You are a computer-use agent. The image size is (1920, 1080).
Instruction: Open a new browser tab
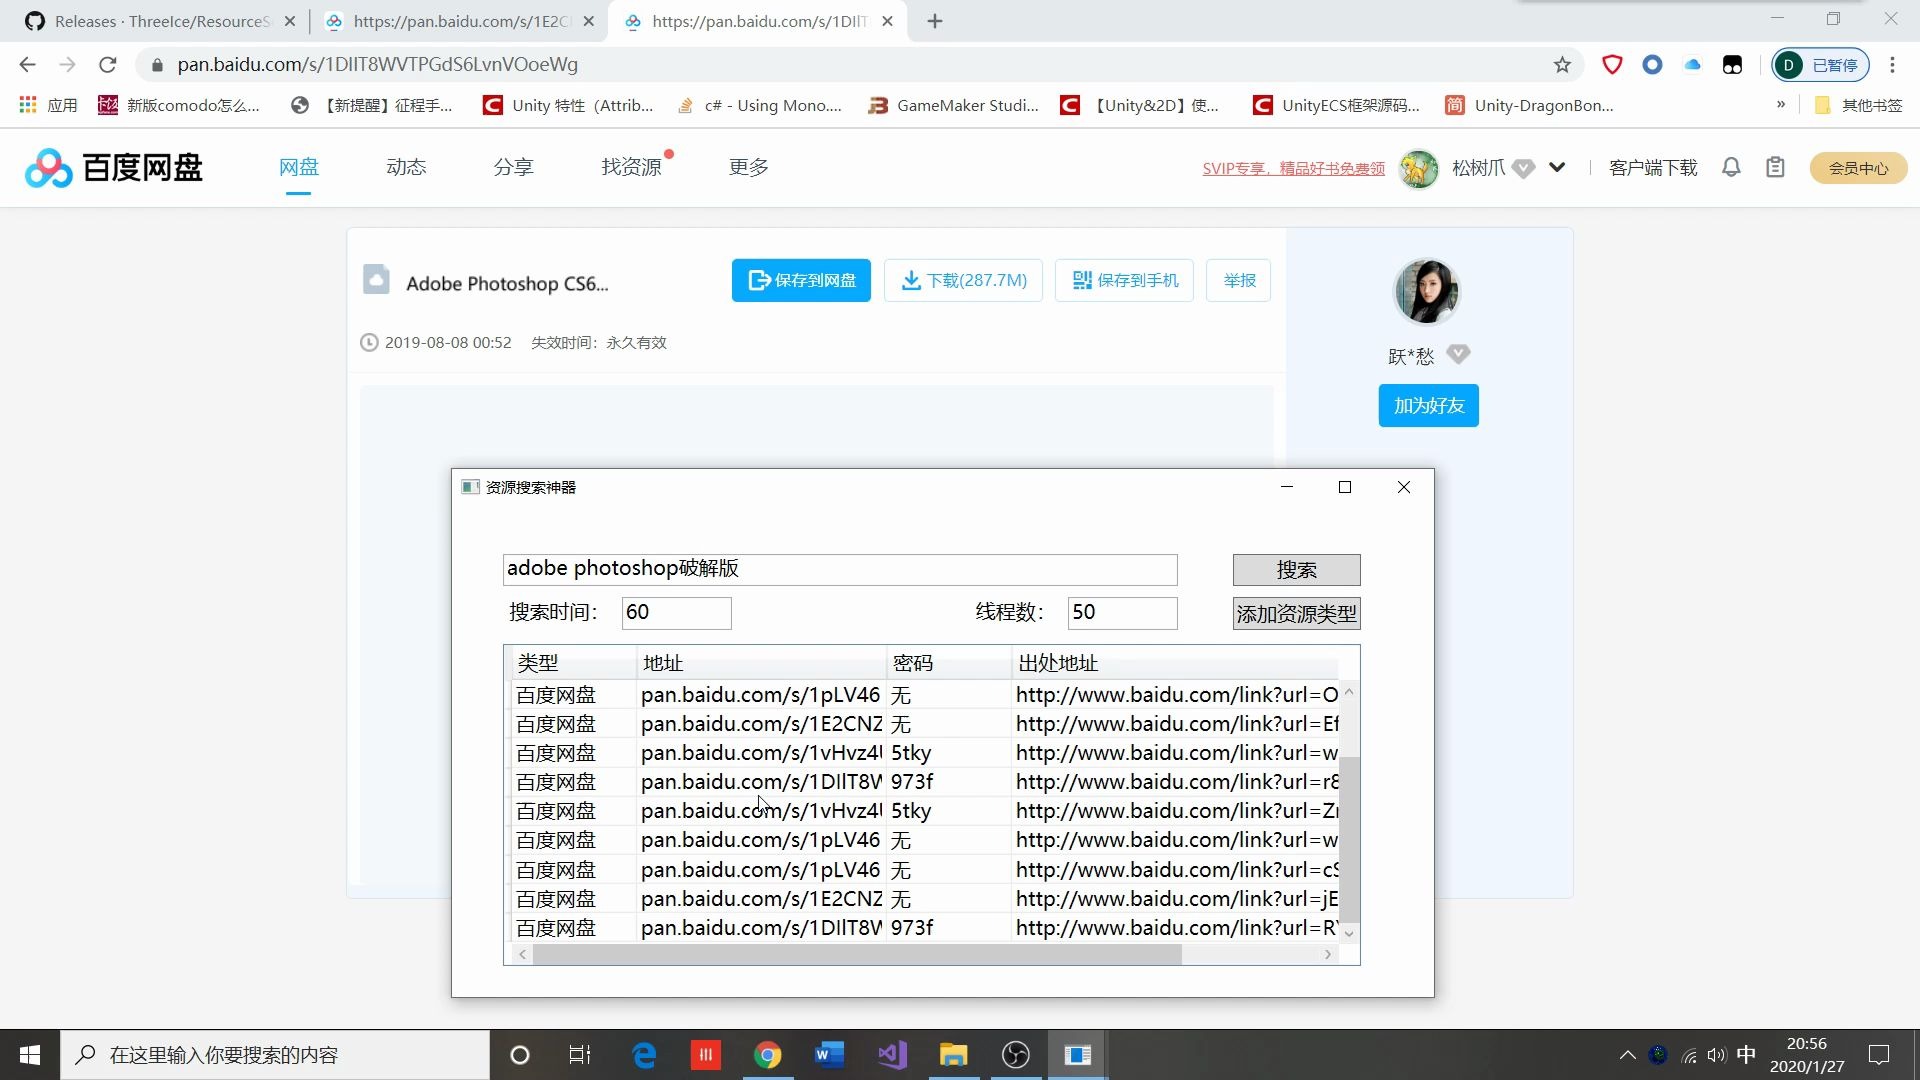(935, 21)
